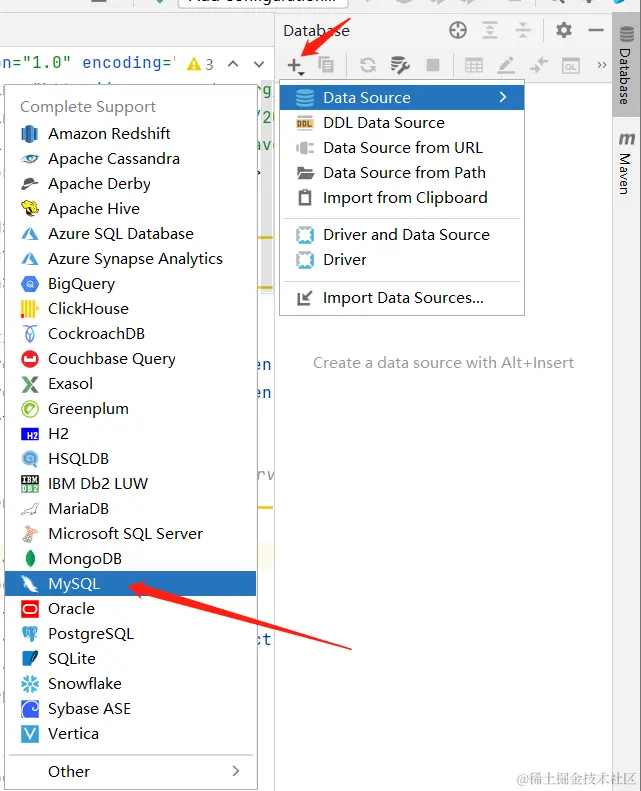Select IBM Db2 LUW
The width and height of the screenshot is (641, 791).
click(x=131, y=484)
